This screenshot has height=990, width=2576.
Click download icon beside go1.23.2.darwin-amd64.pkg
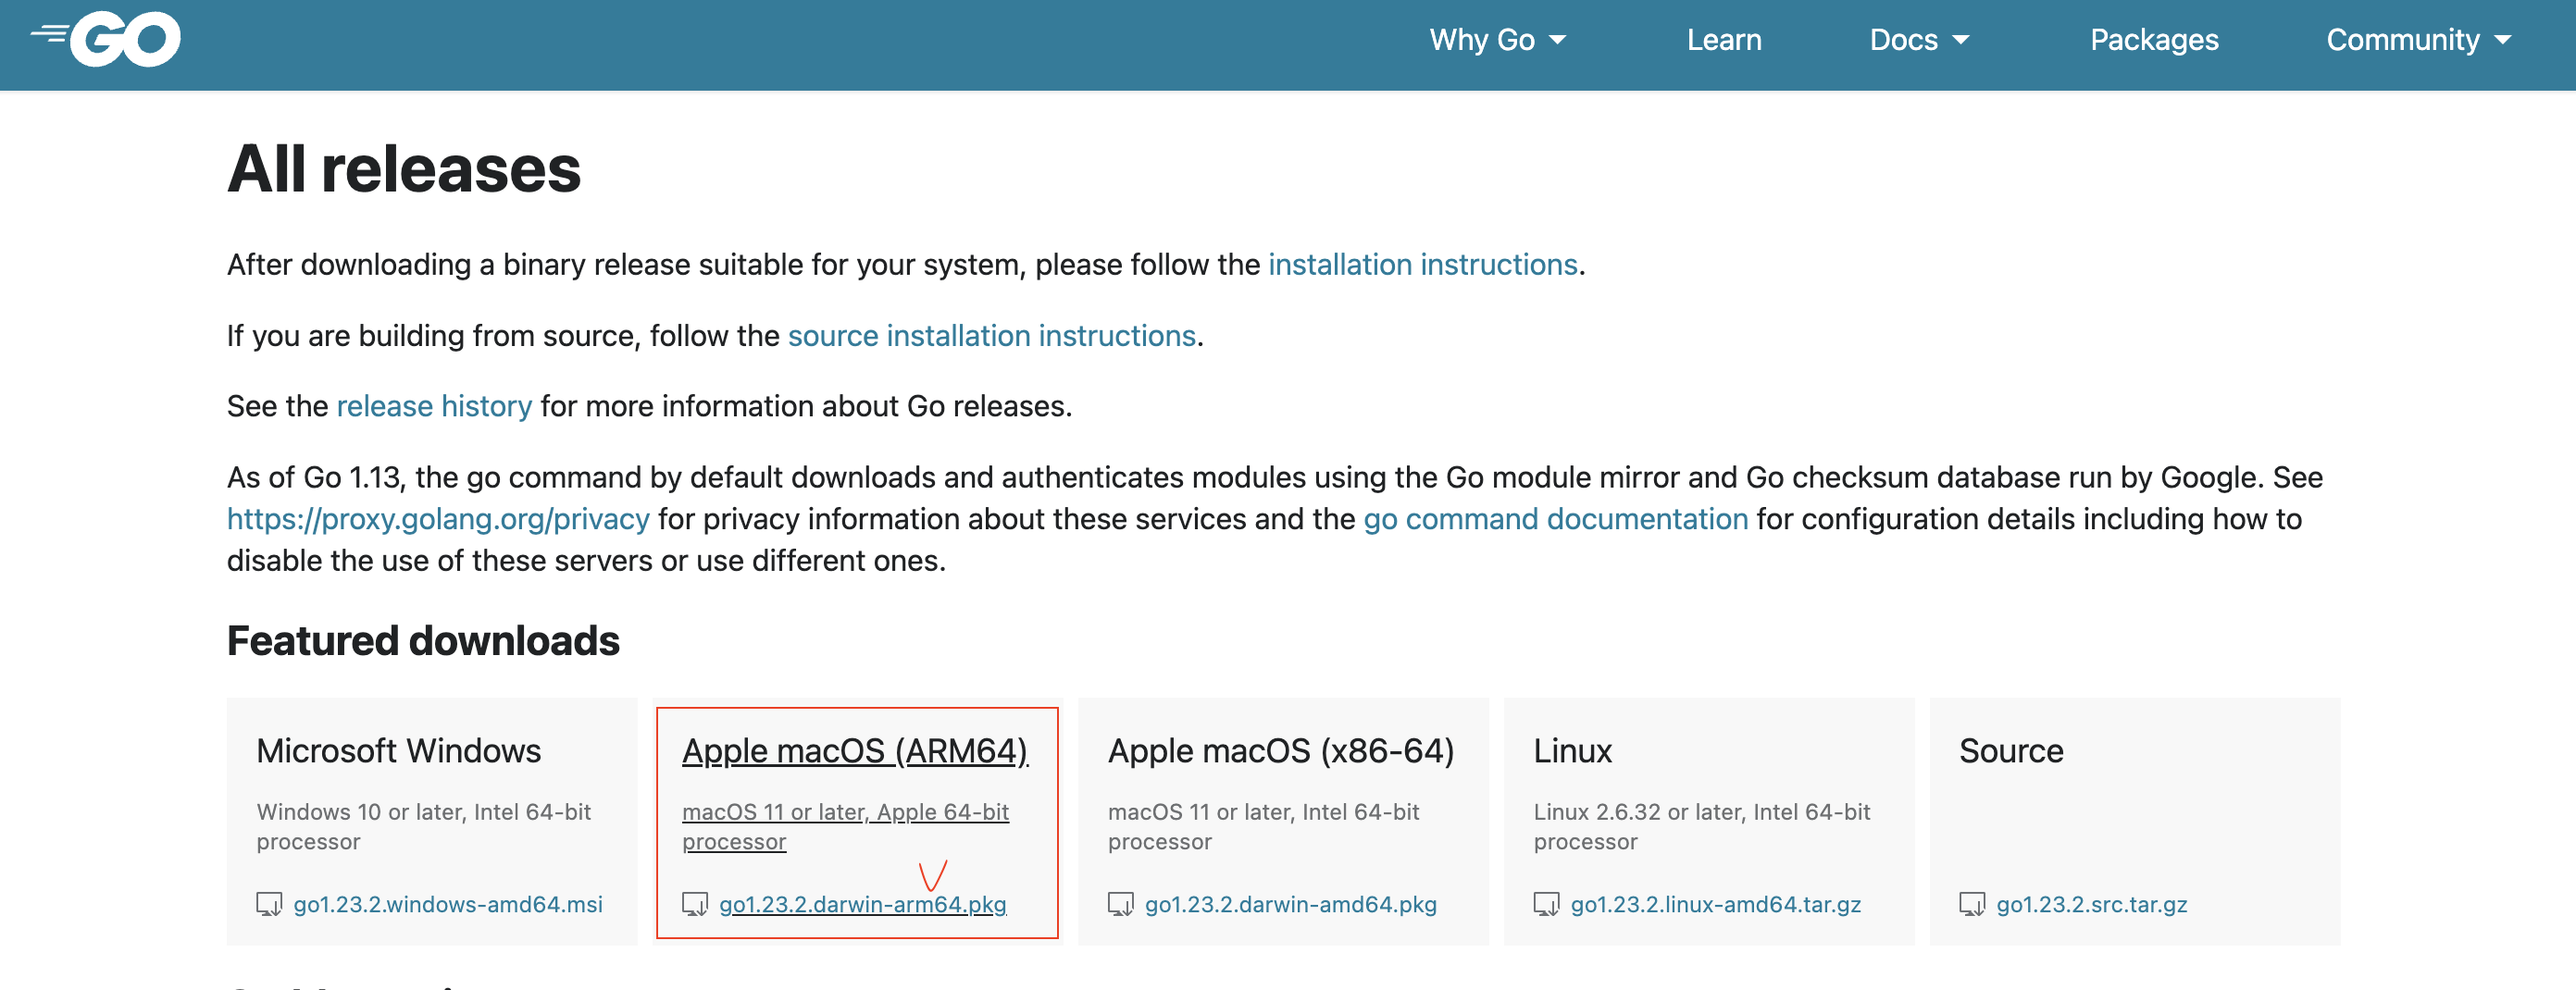coord(1121,904)
